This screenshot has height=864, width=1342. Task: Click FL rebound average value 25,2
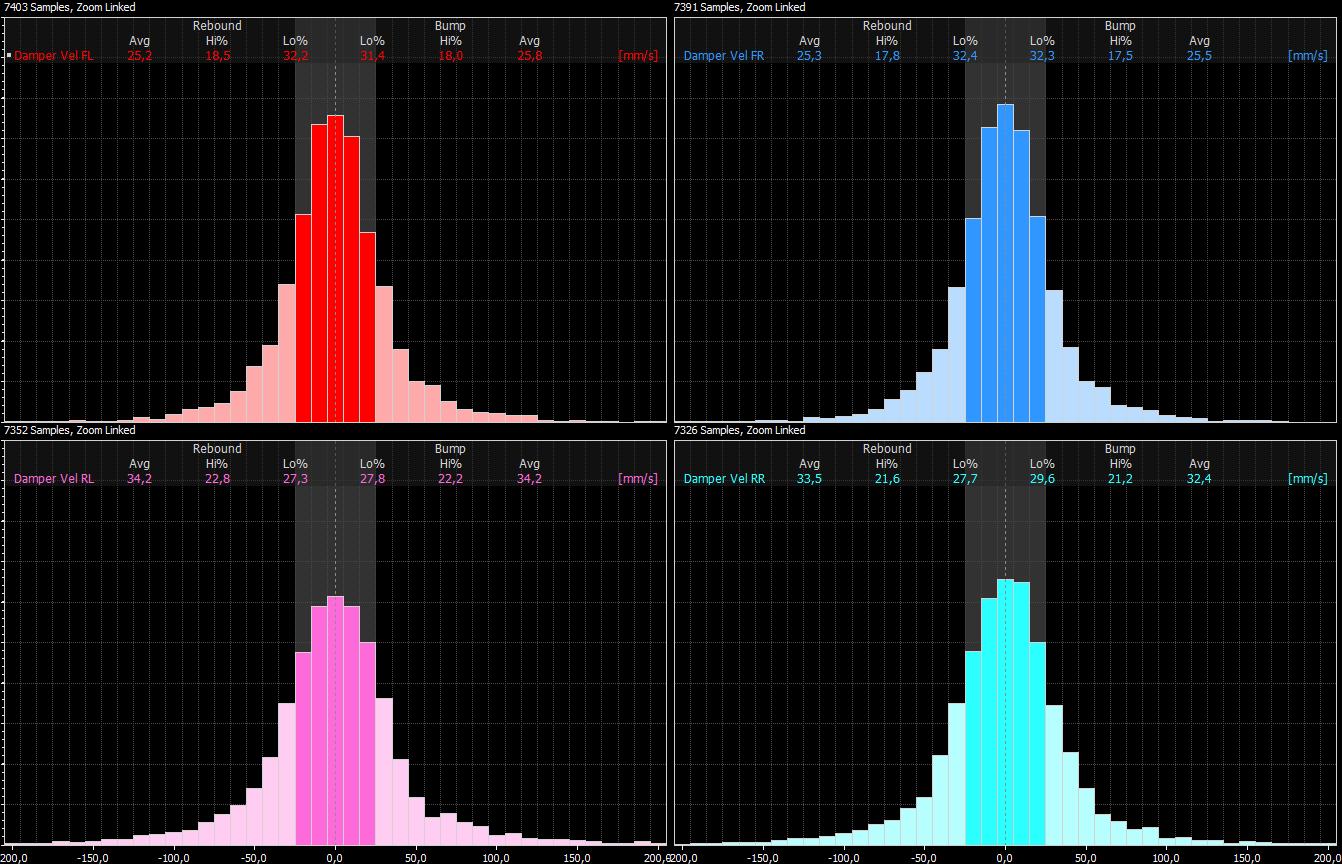point(140,56)
